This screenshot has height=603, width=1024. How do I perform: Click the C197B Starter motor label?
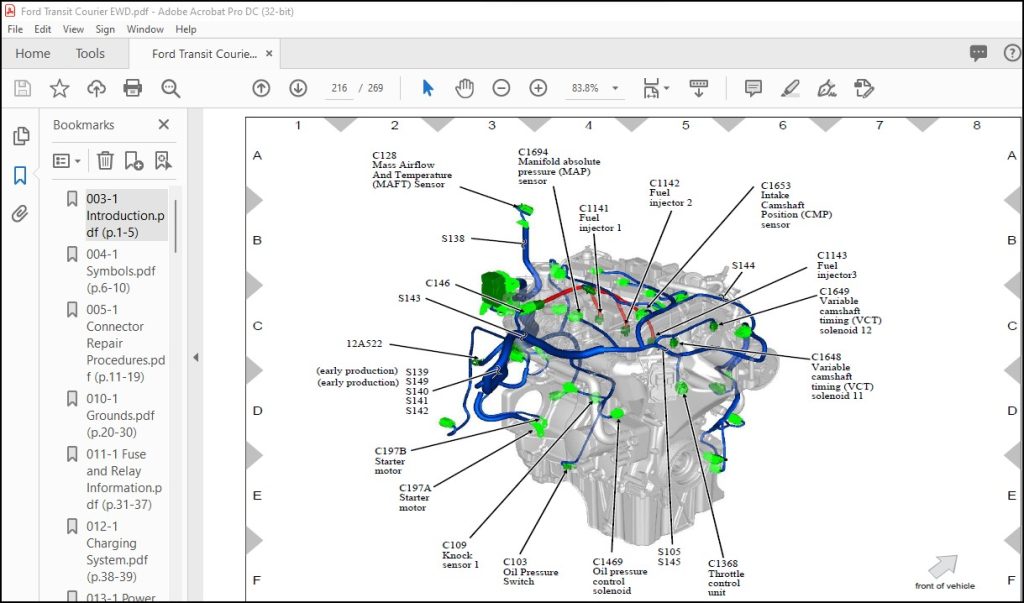(391, 461)
